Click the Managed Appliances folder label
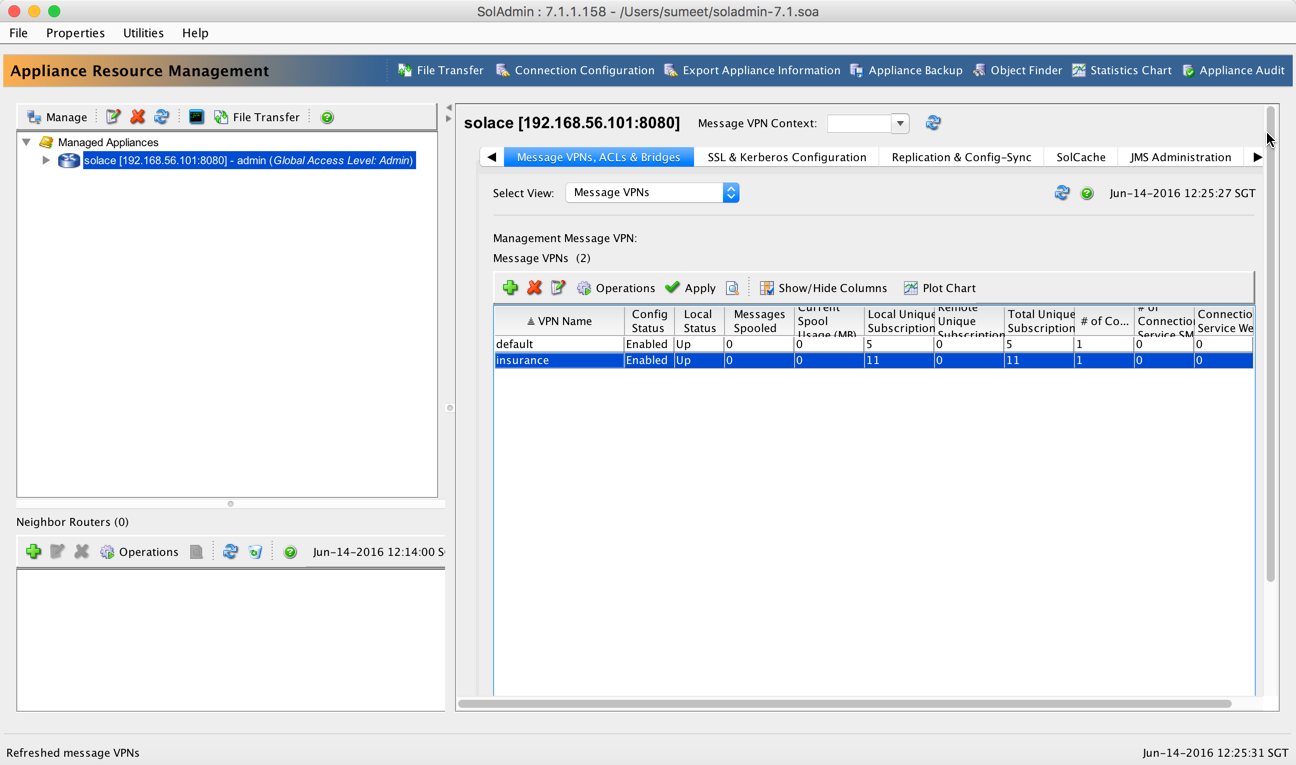The width and height of the screenshot is (1296, 765). tap(108, 142)
